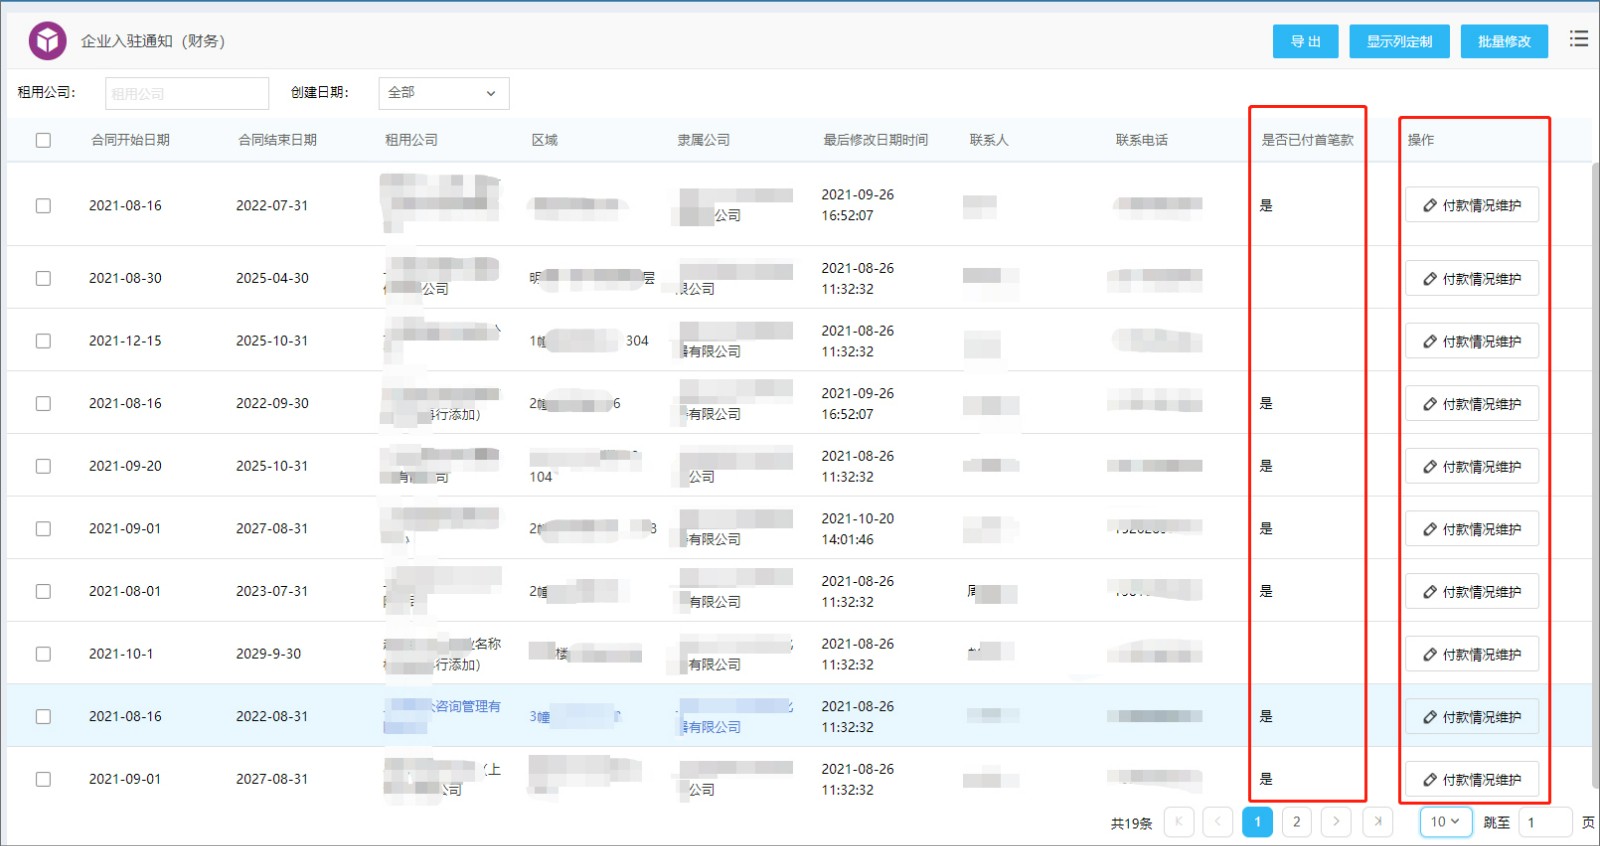Viewport: 1600px width, 846px height.
Task: Click the 区域 column header
Action: [544, 140]
